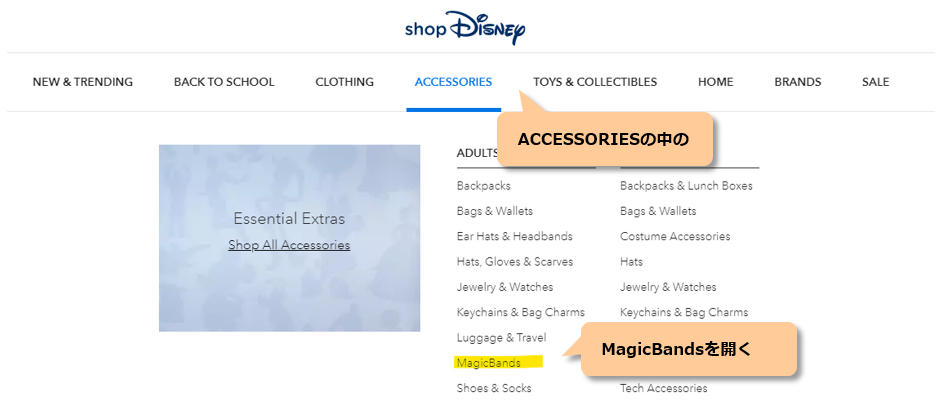938x405 pixels.
Task: Open Luggage & Travel link
Action: 501,337
